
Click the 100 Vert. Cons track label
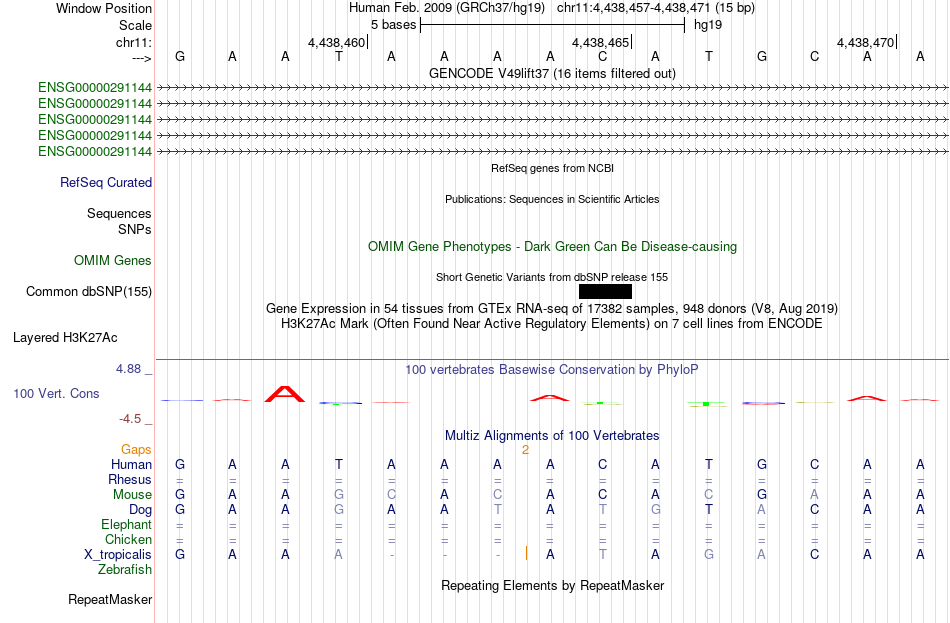point(56,393)
